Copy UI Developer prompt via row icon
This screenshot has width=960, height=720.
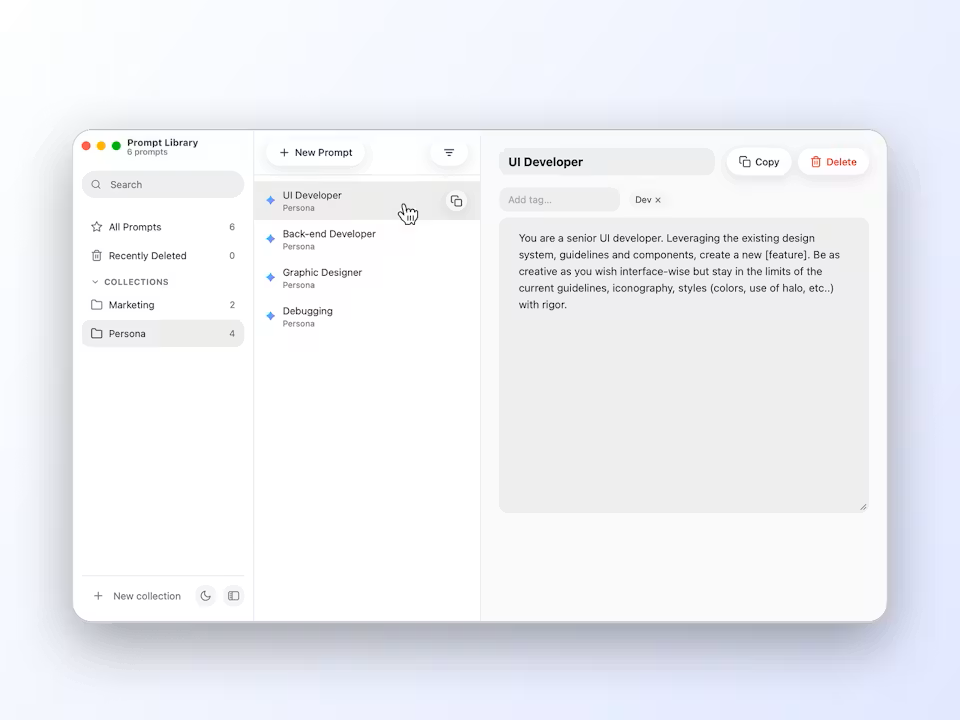tap(456, 201)
